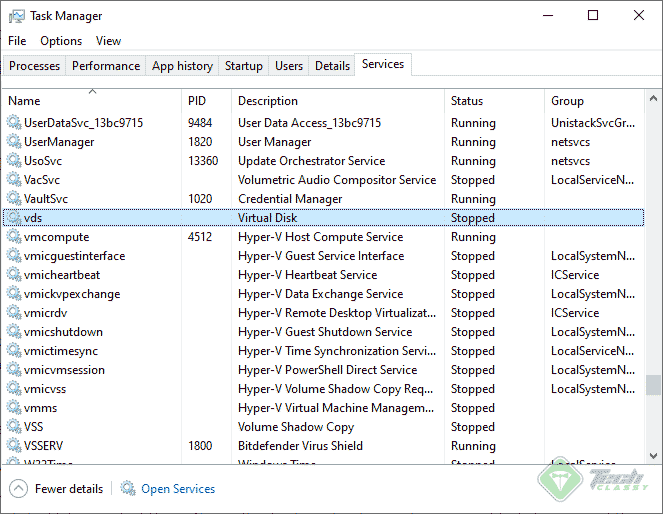Image resolution: width=663 pixels, height=514 pixels.
Task: Click the Open Services gear icon
Action: tap(128, 488)
